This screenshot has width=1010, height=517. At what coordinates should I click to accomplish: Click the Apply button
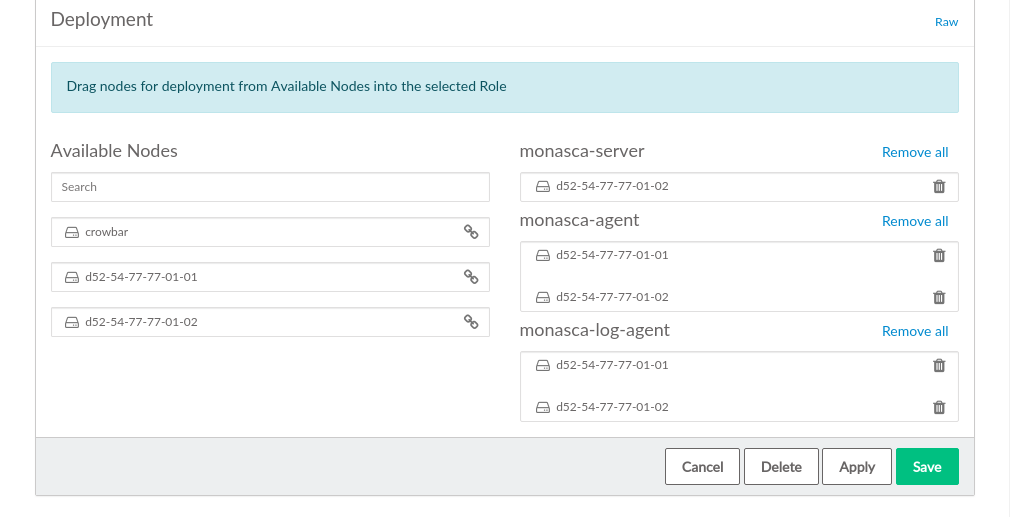[x=857, y=467]
